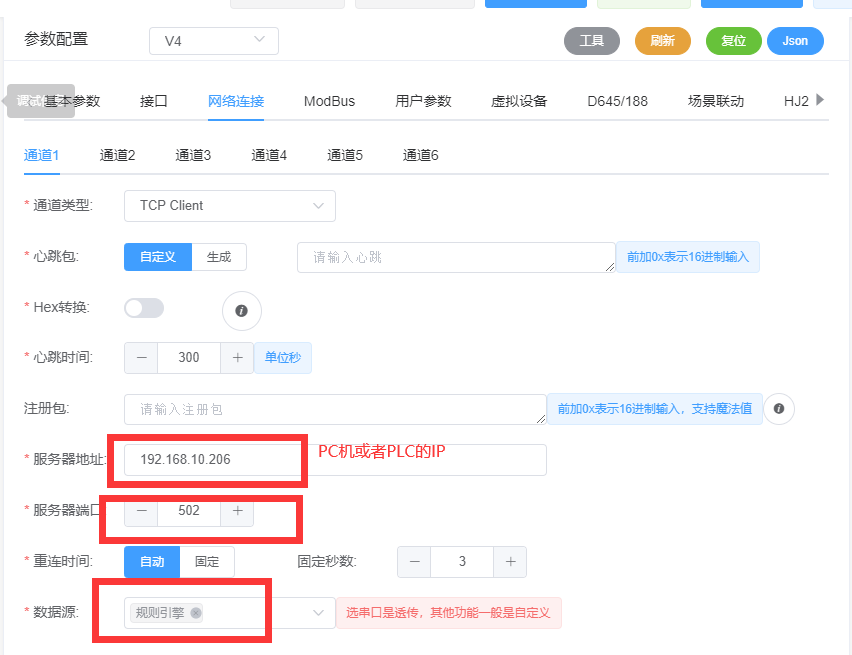Select 固定 reconnect time option
The width and height of the screenshot is (852, 655).
207,562
